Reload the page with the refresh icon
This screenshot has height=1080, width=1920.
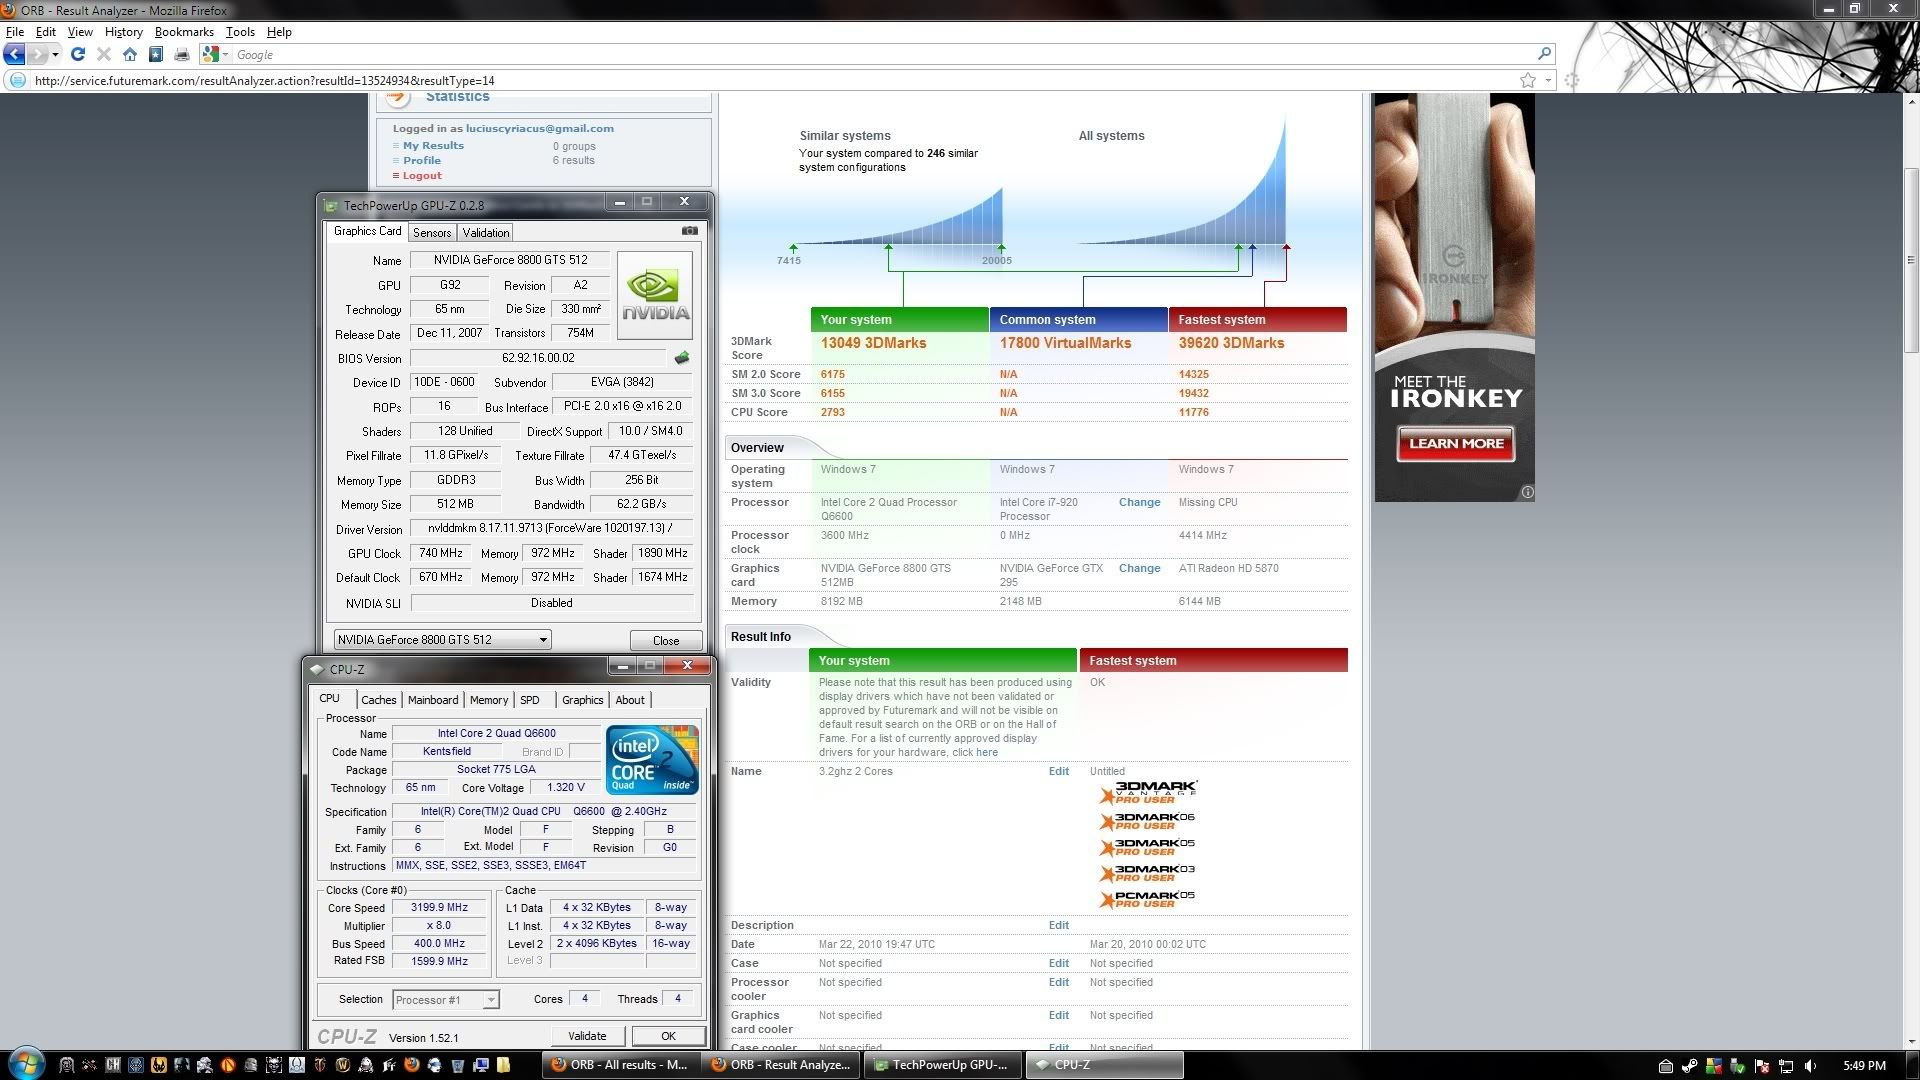click(77, 54)
